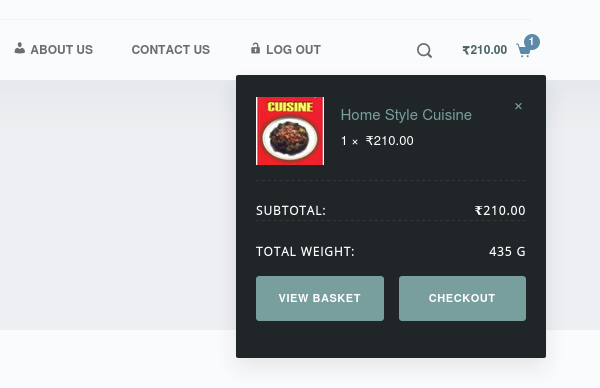Click the View Basket button
The height and width of the screenshot is (388, 600).
click(x=320, y=298)
